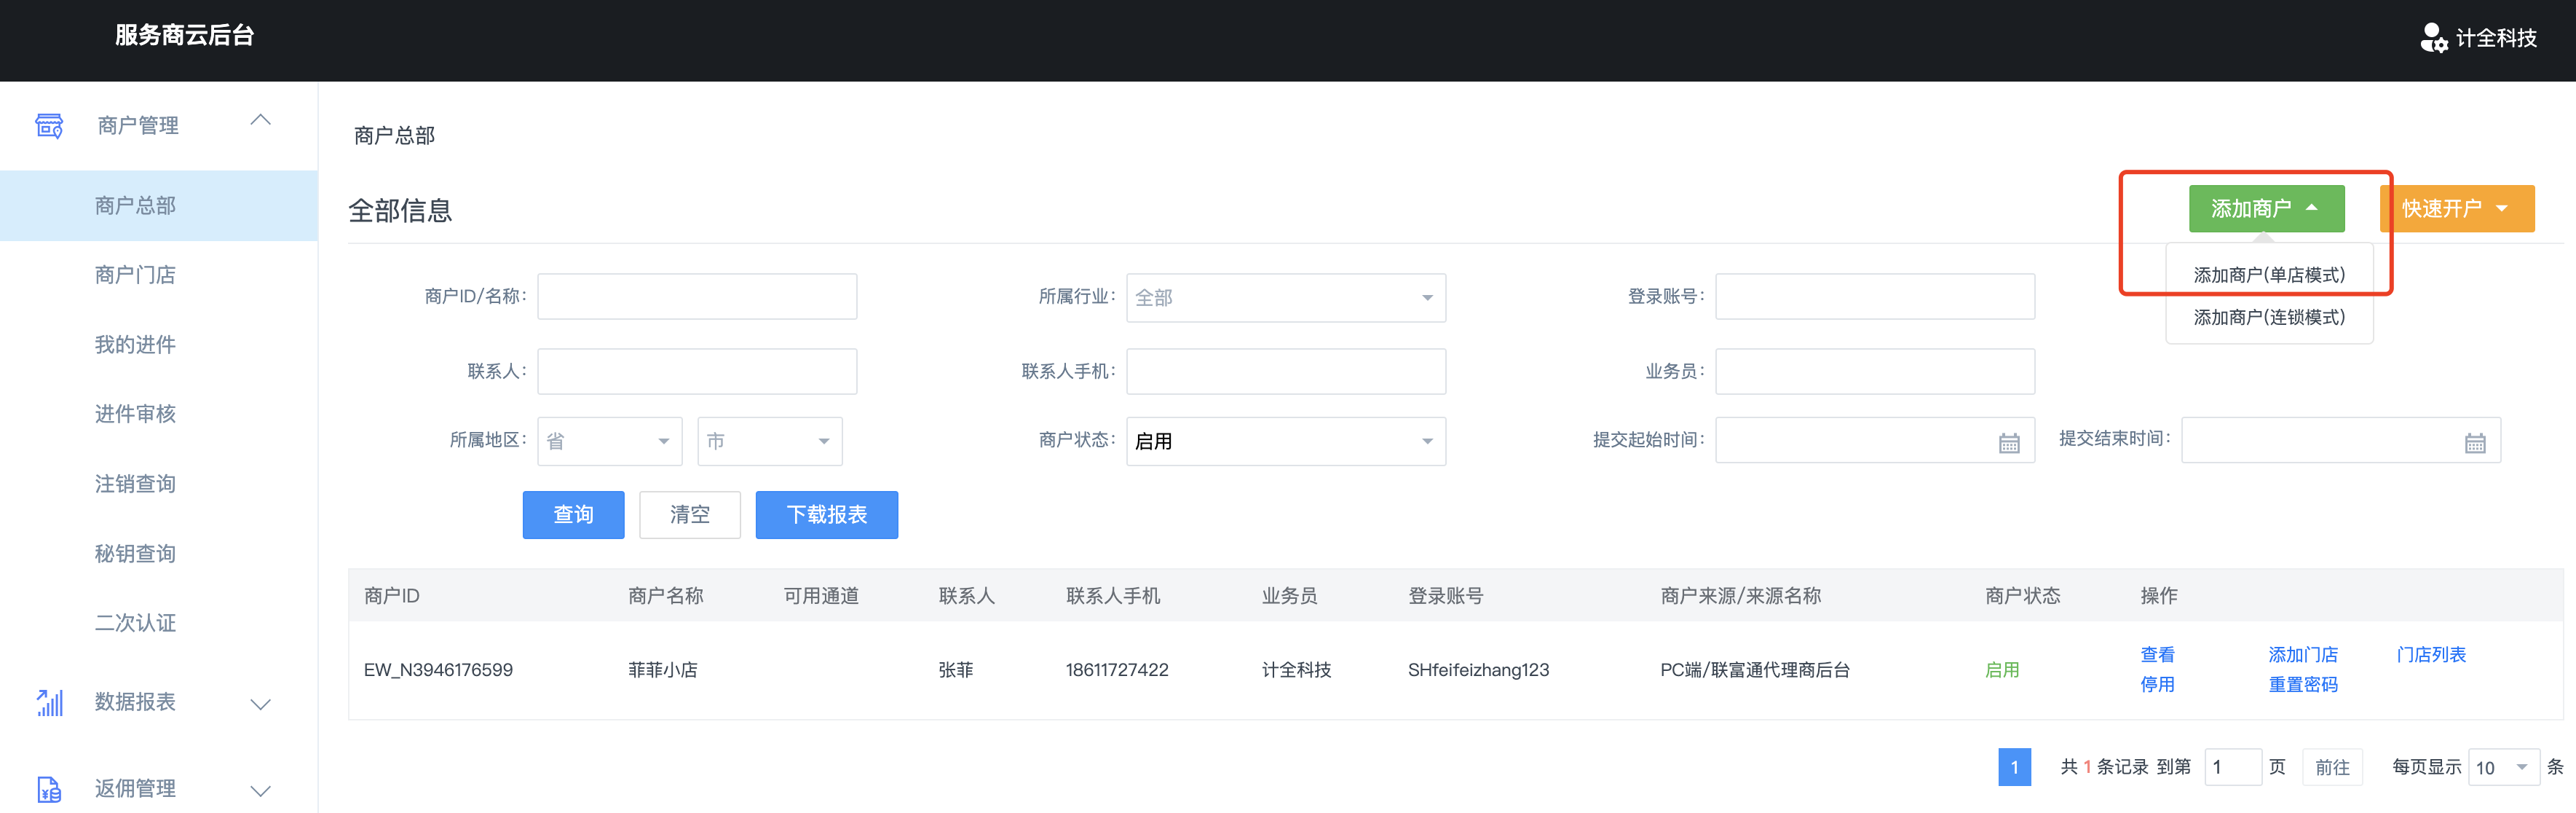Open the submission end time calendar

click(2474, 443)
